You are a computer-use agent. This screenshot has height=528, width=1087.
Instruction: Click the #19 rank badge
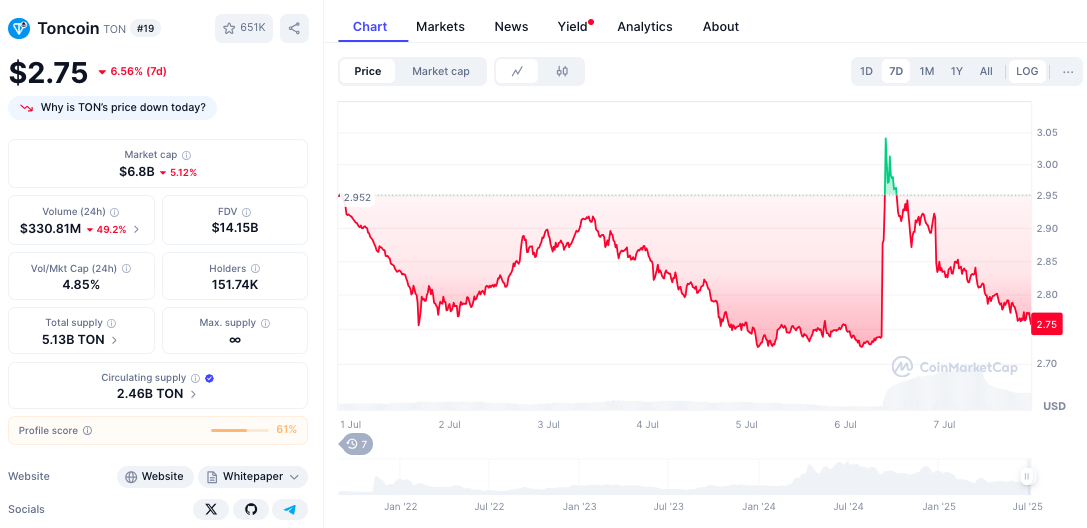[x=146, y=28]
